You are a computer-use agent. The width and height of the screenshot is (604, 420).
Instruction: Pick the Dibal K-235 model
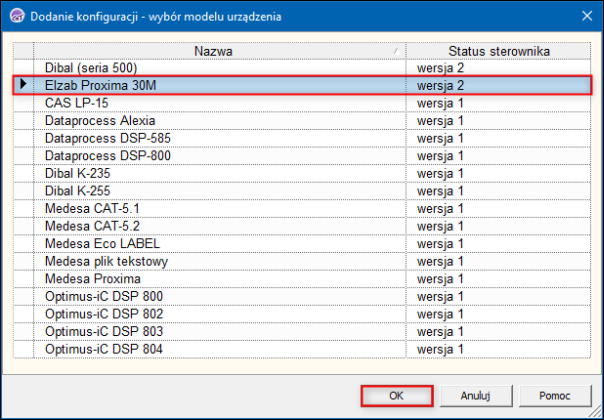[78, 173]
